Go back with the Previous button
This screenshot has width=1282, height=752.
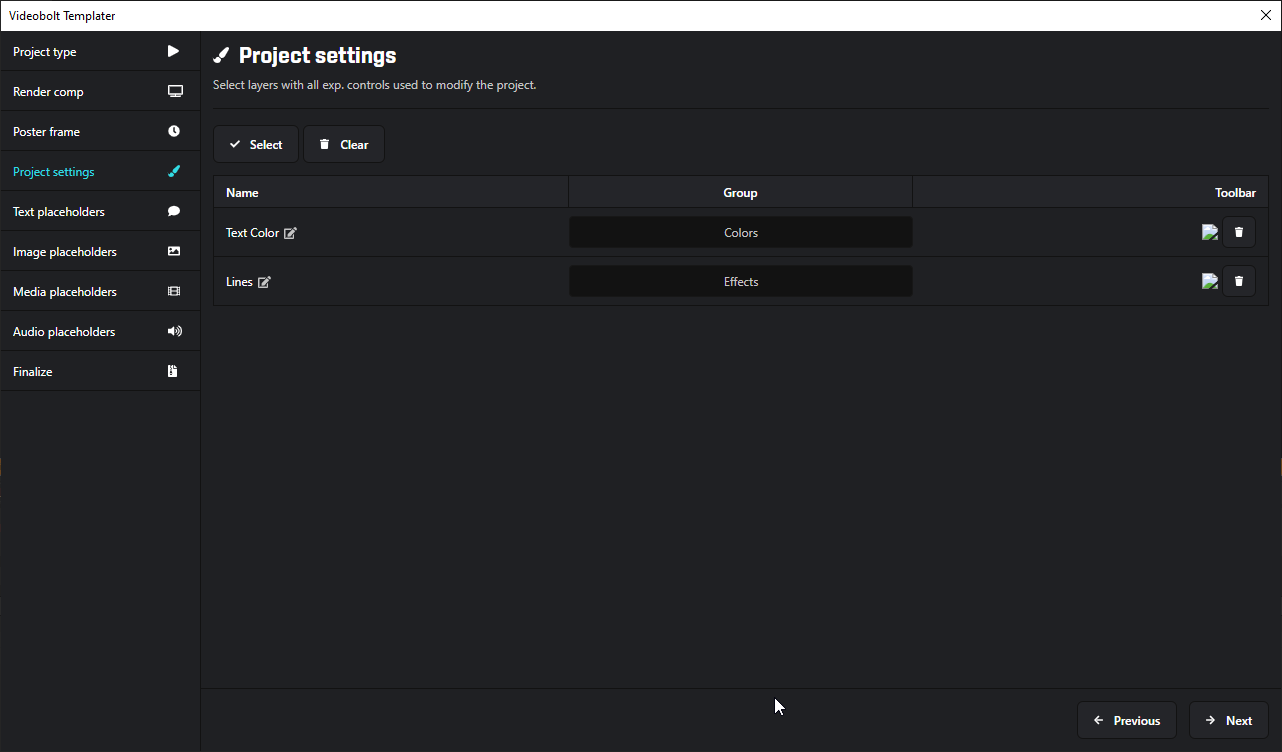pos(1126,720)
